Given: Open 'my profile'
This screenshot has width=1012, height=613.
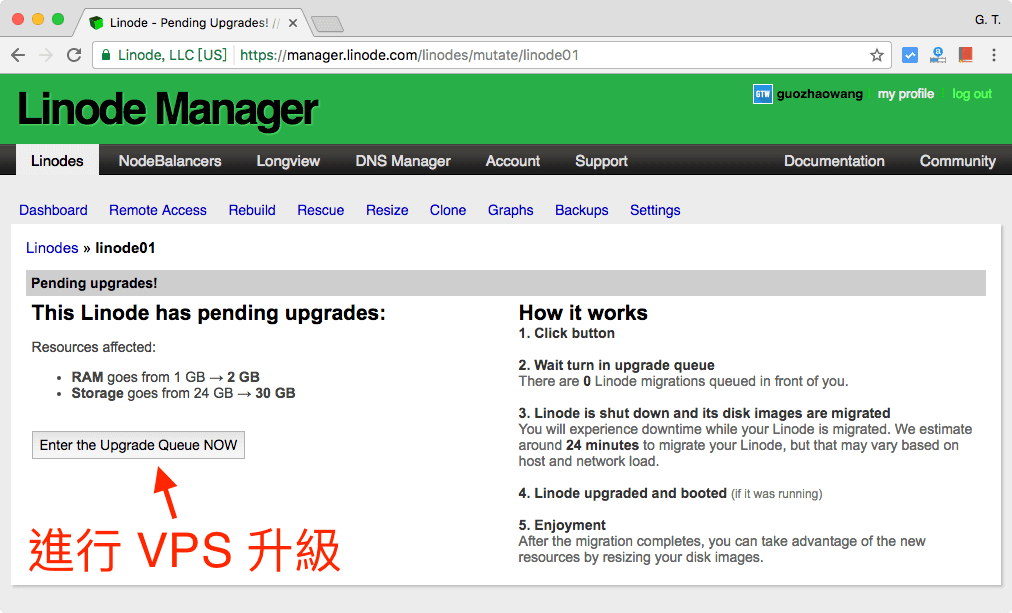Looking at the screenshot, I should tap(906, 93).
